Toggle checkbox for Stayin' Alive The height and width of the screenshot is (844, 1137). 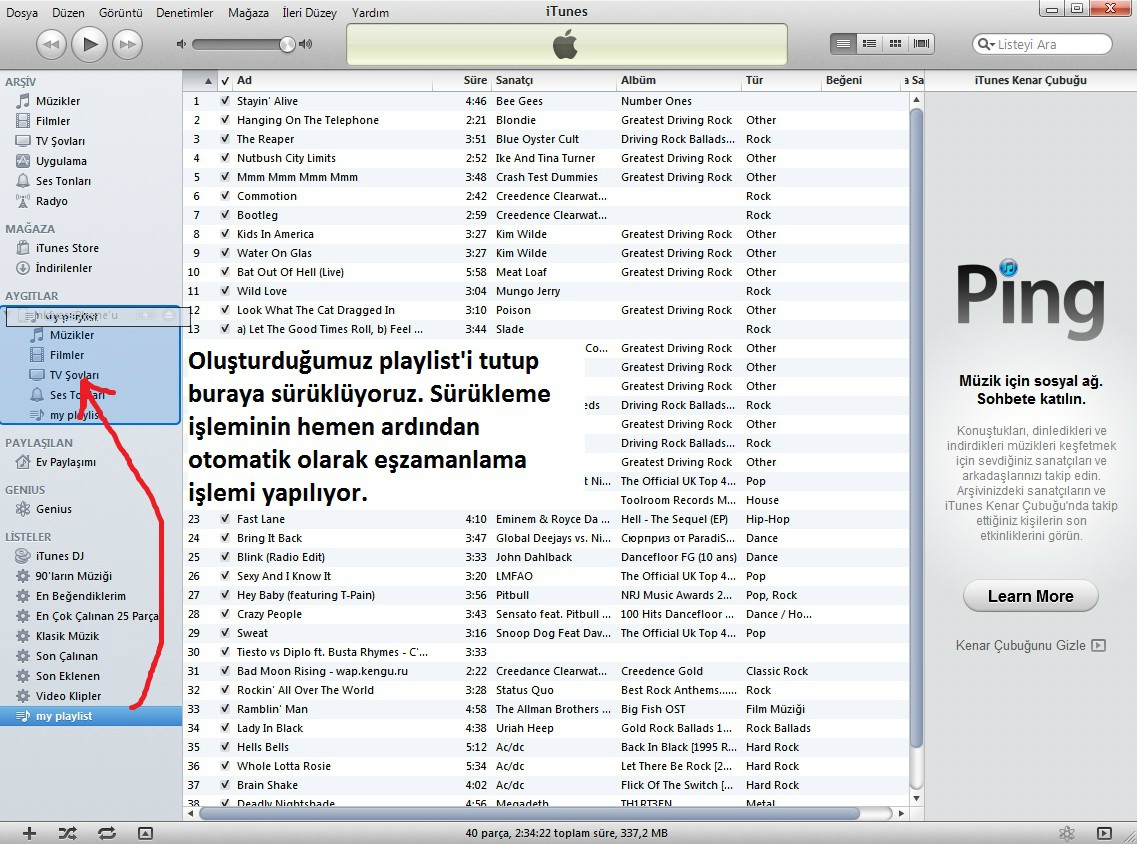coord(225,101)
